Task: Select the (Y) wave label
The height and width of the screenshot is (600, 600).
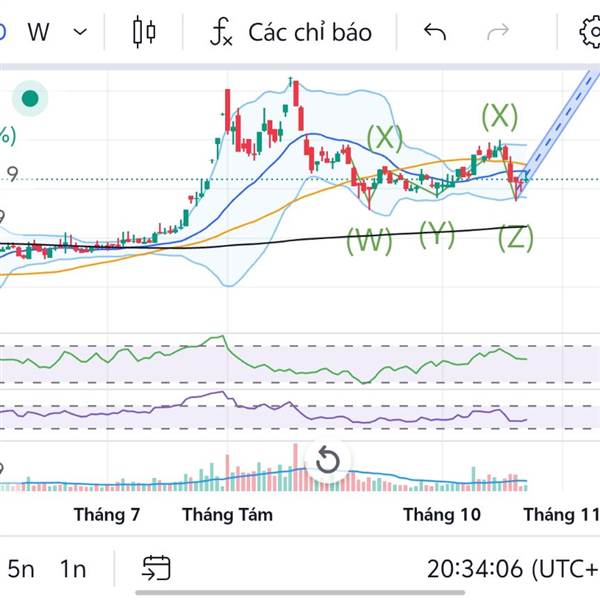Action: click(437, 235)
